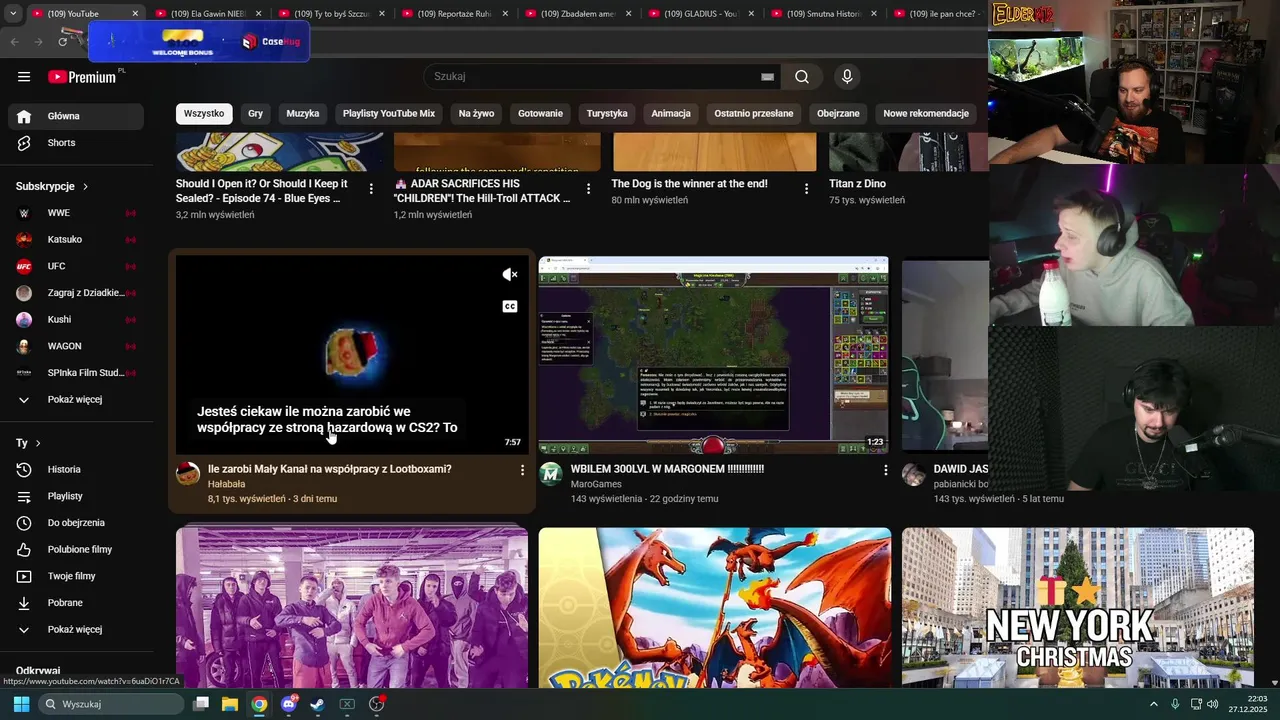The image size is (1280, 720).
Task: Open Steam from the taskbar
Action: [317, 704]
